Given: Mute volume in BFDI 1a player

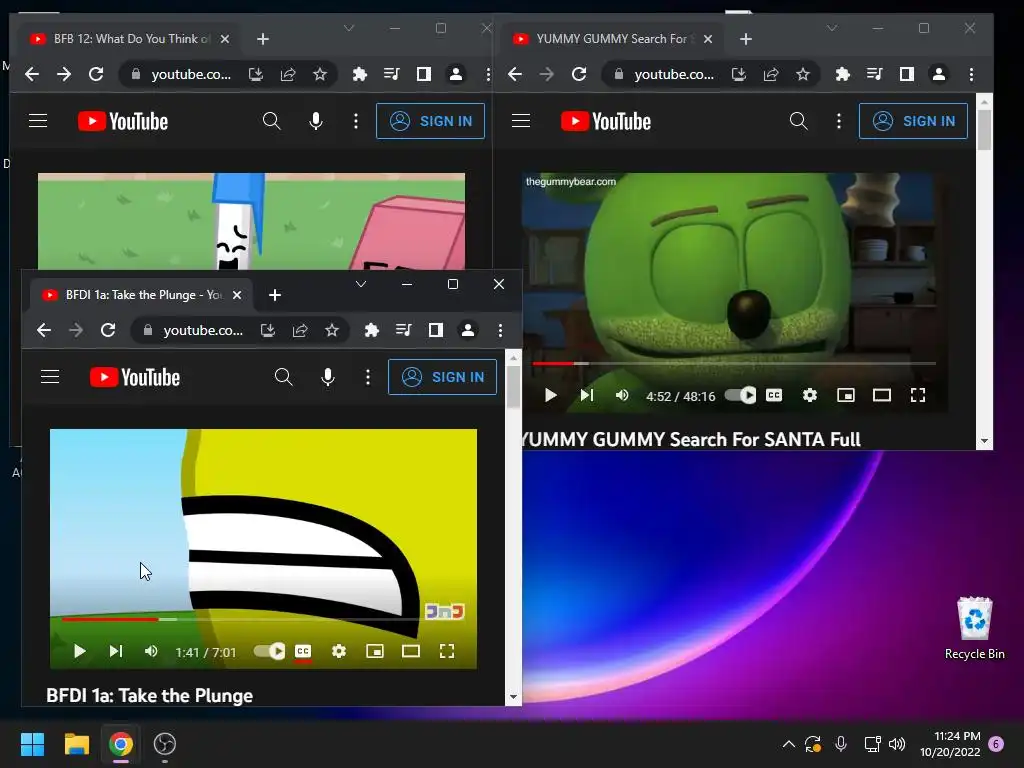Looking at the screenshot, I should [x=152, y=651].
